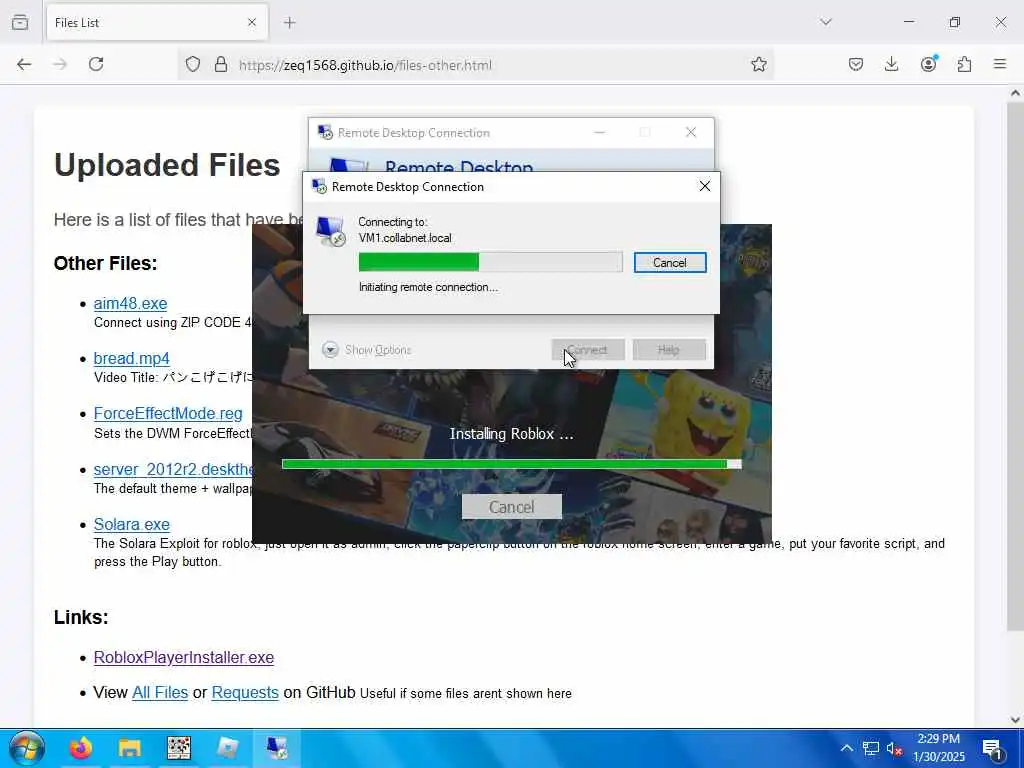
Task: Open File Explorer from the taskbar
Action: pyautogui.click(x=129, y=748)
